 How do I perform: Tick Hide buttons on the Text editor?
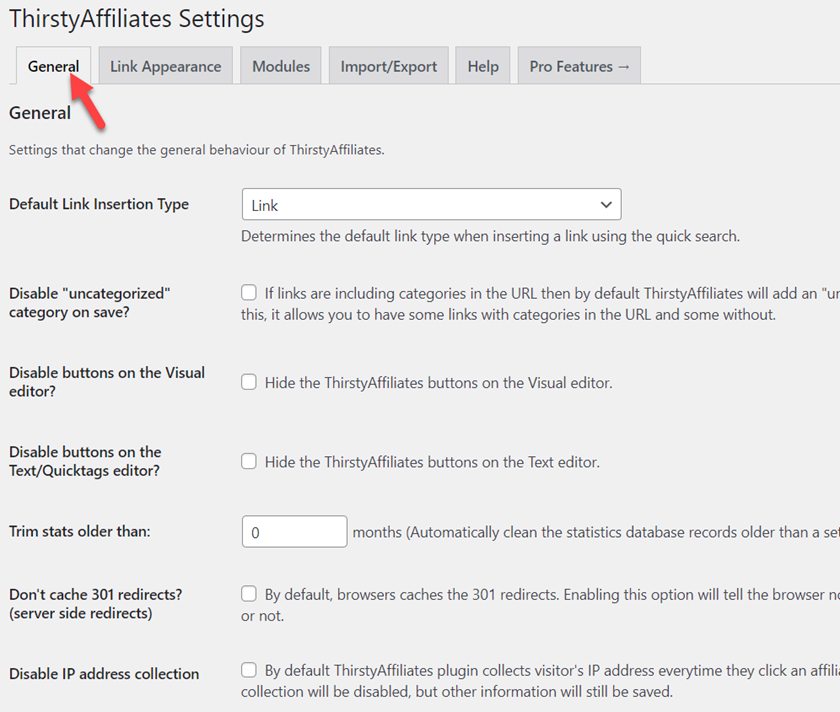coord(249,461)
